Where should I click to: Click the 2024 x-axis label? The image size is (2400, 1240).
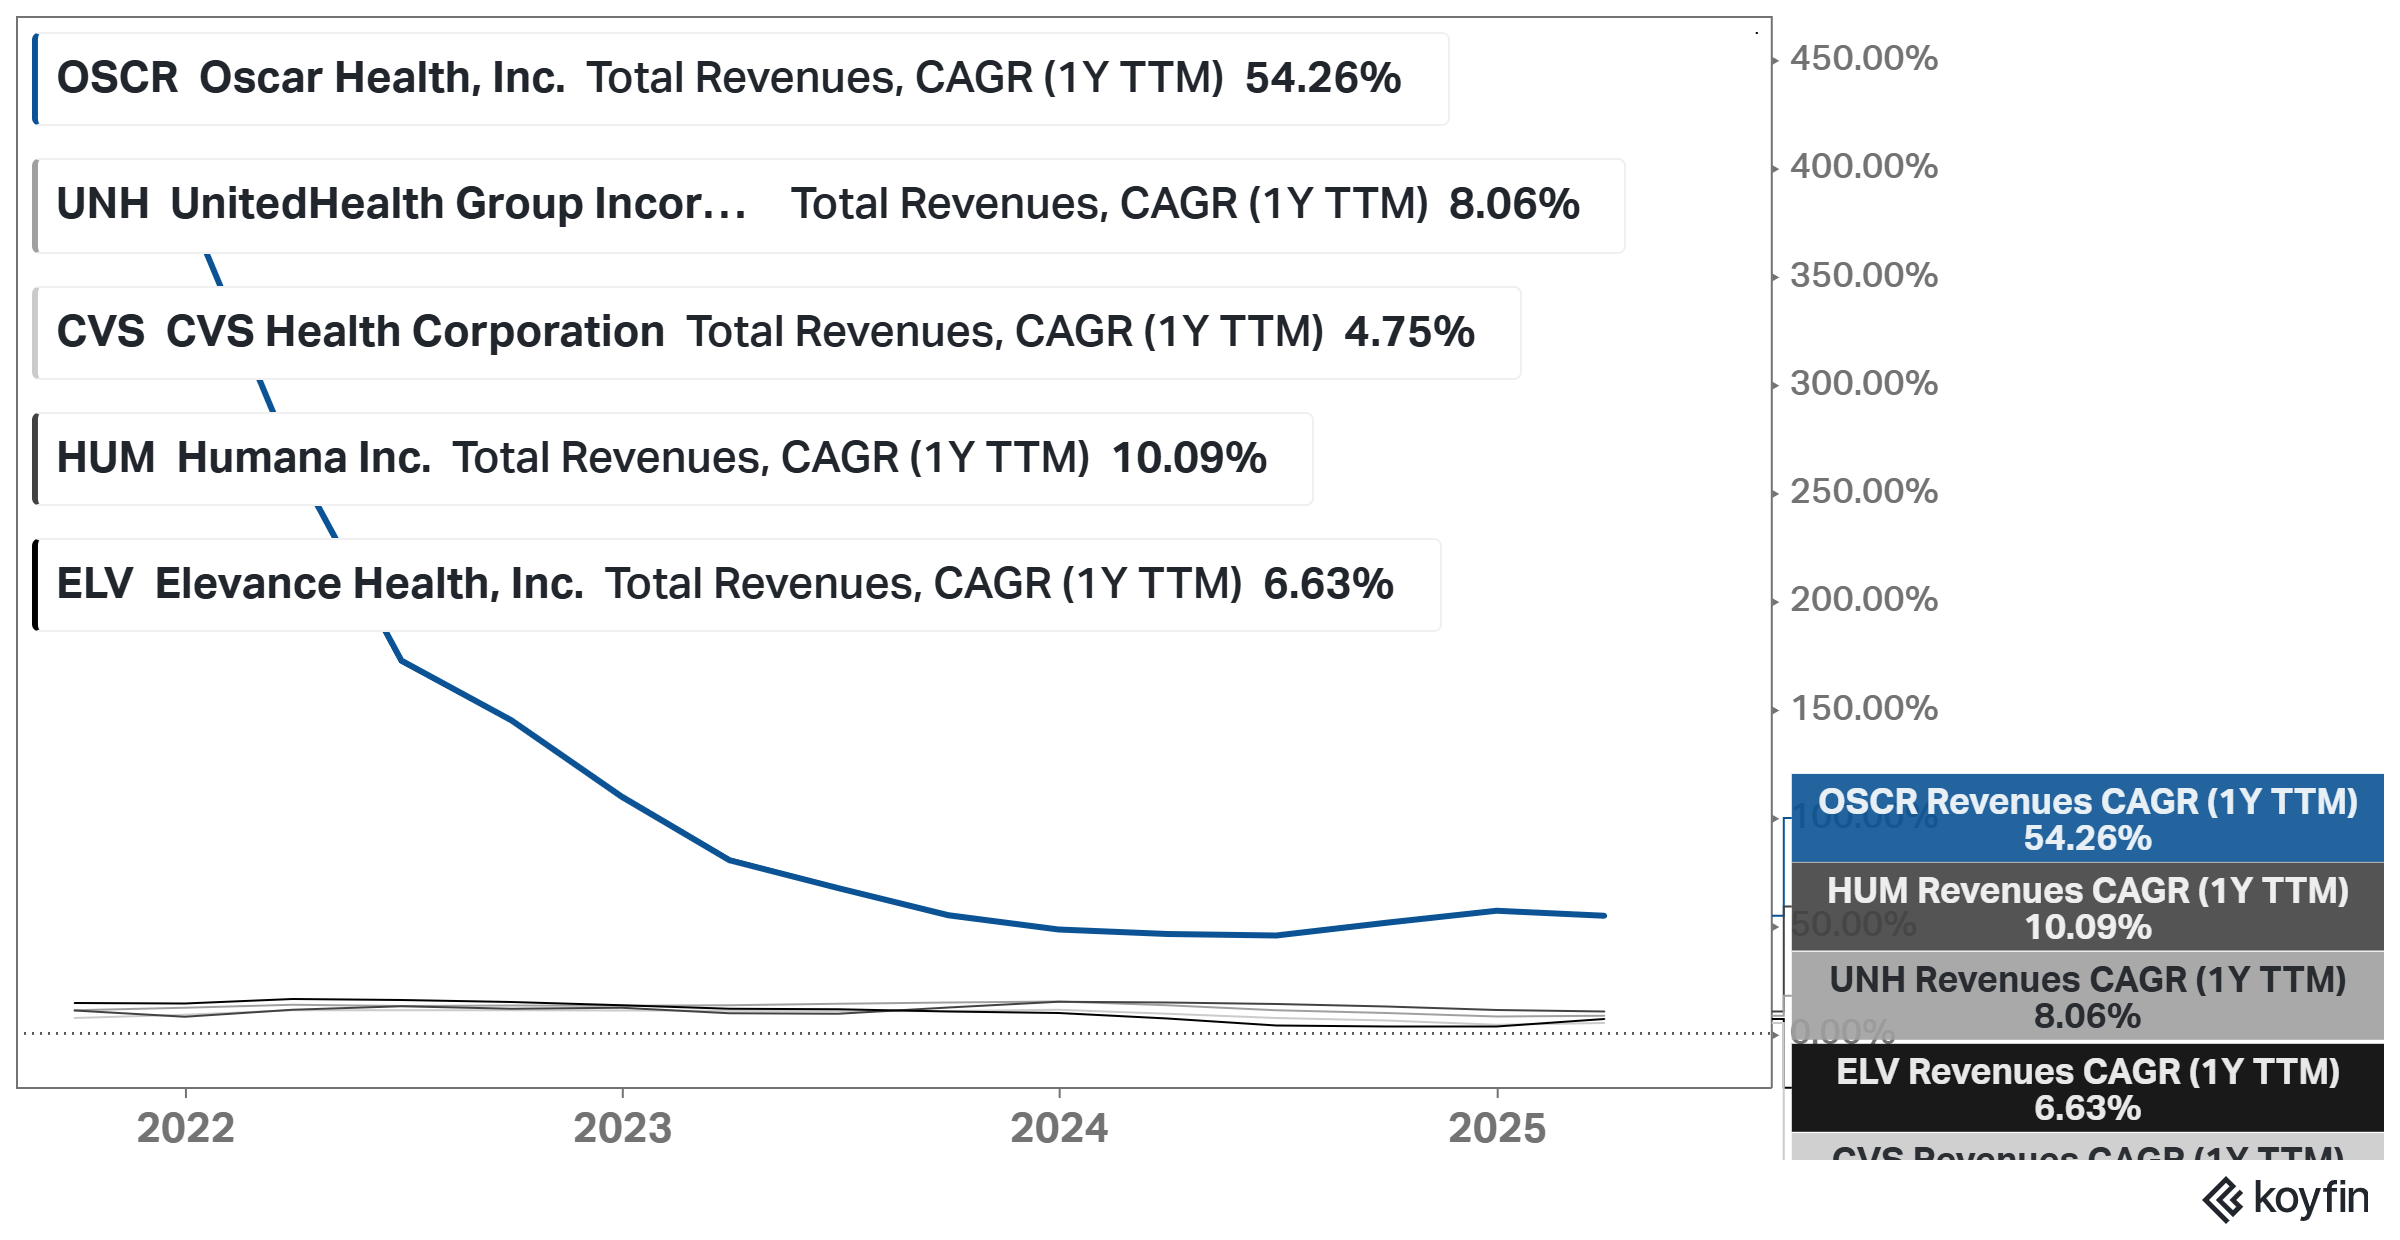click(x=1059, y=1128)
